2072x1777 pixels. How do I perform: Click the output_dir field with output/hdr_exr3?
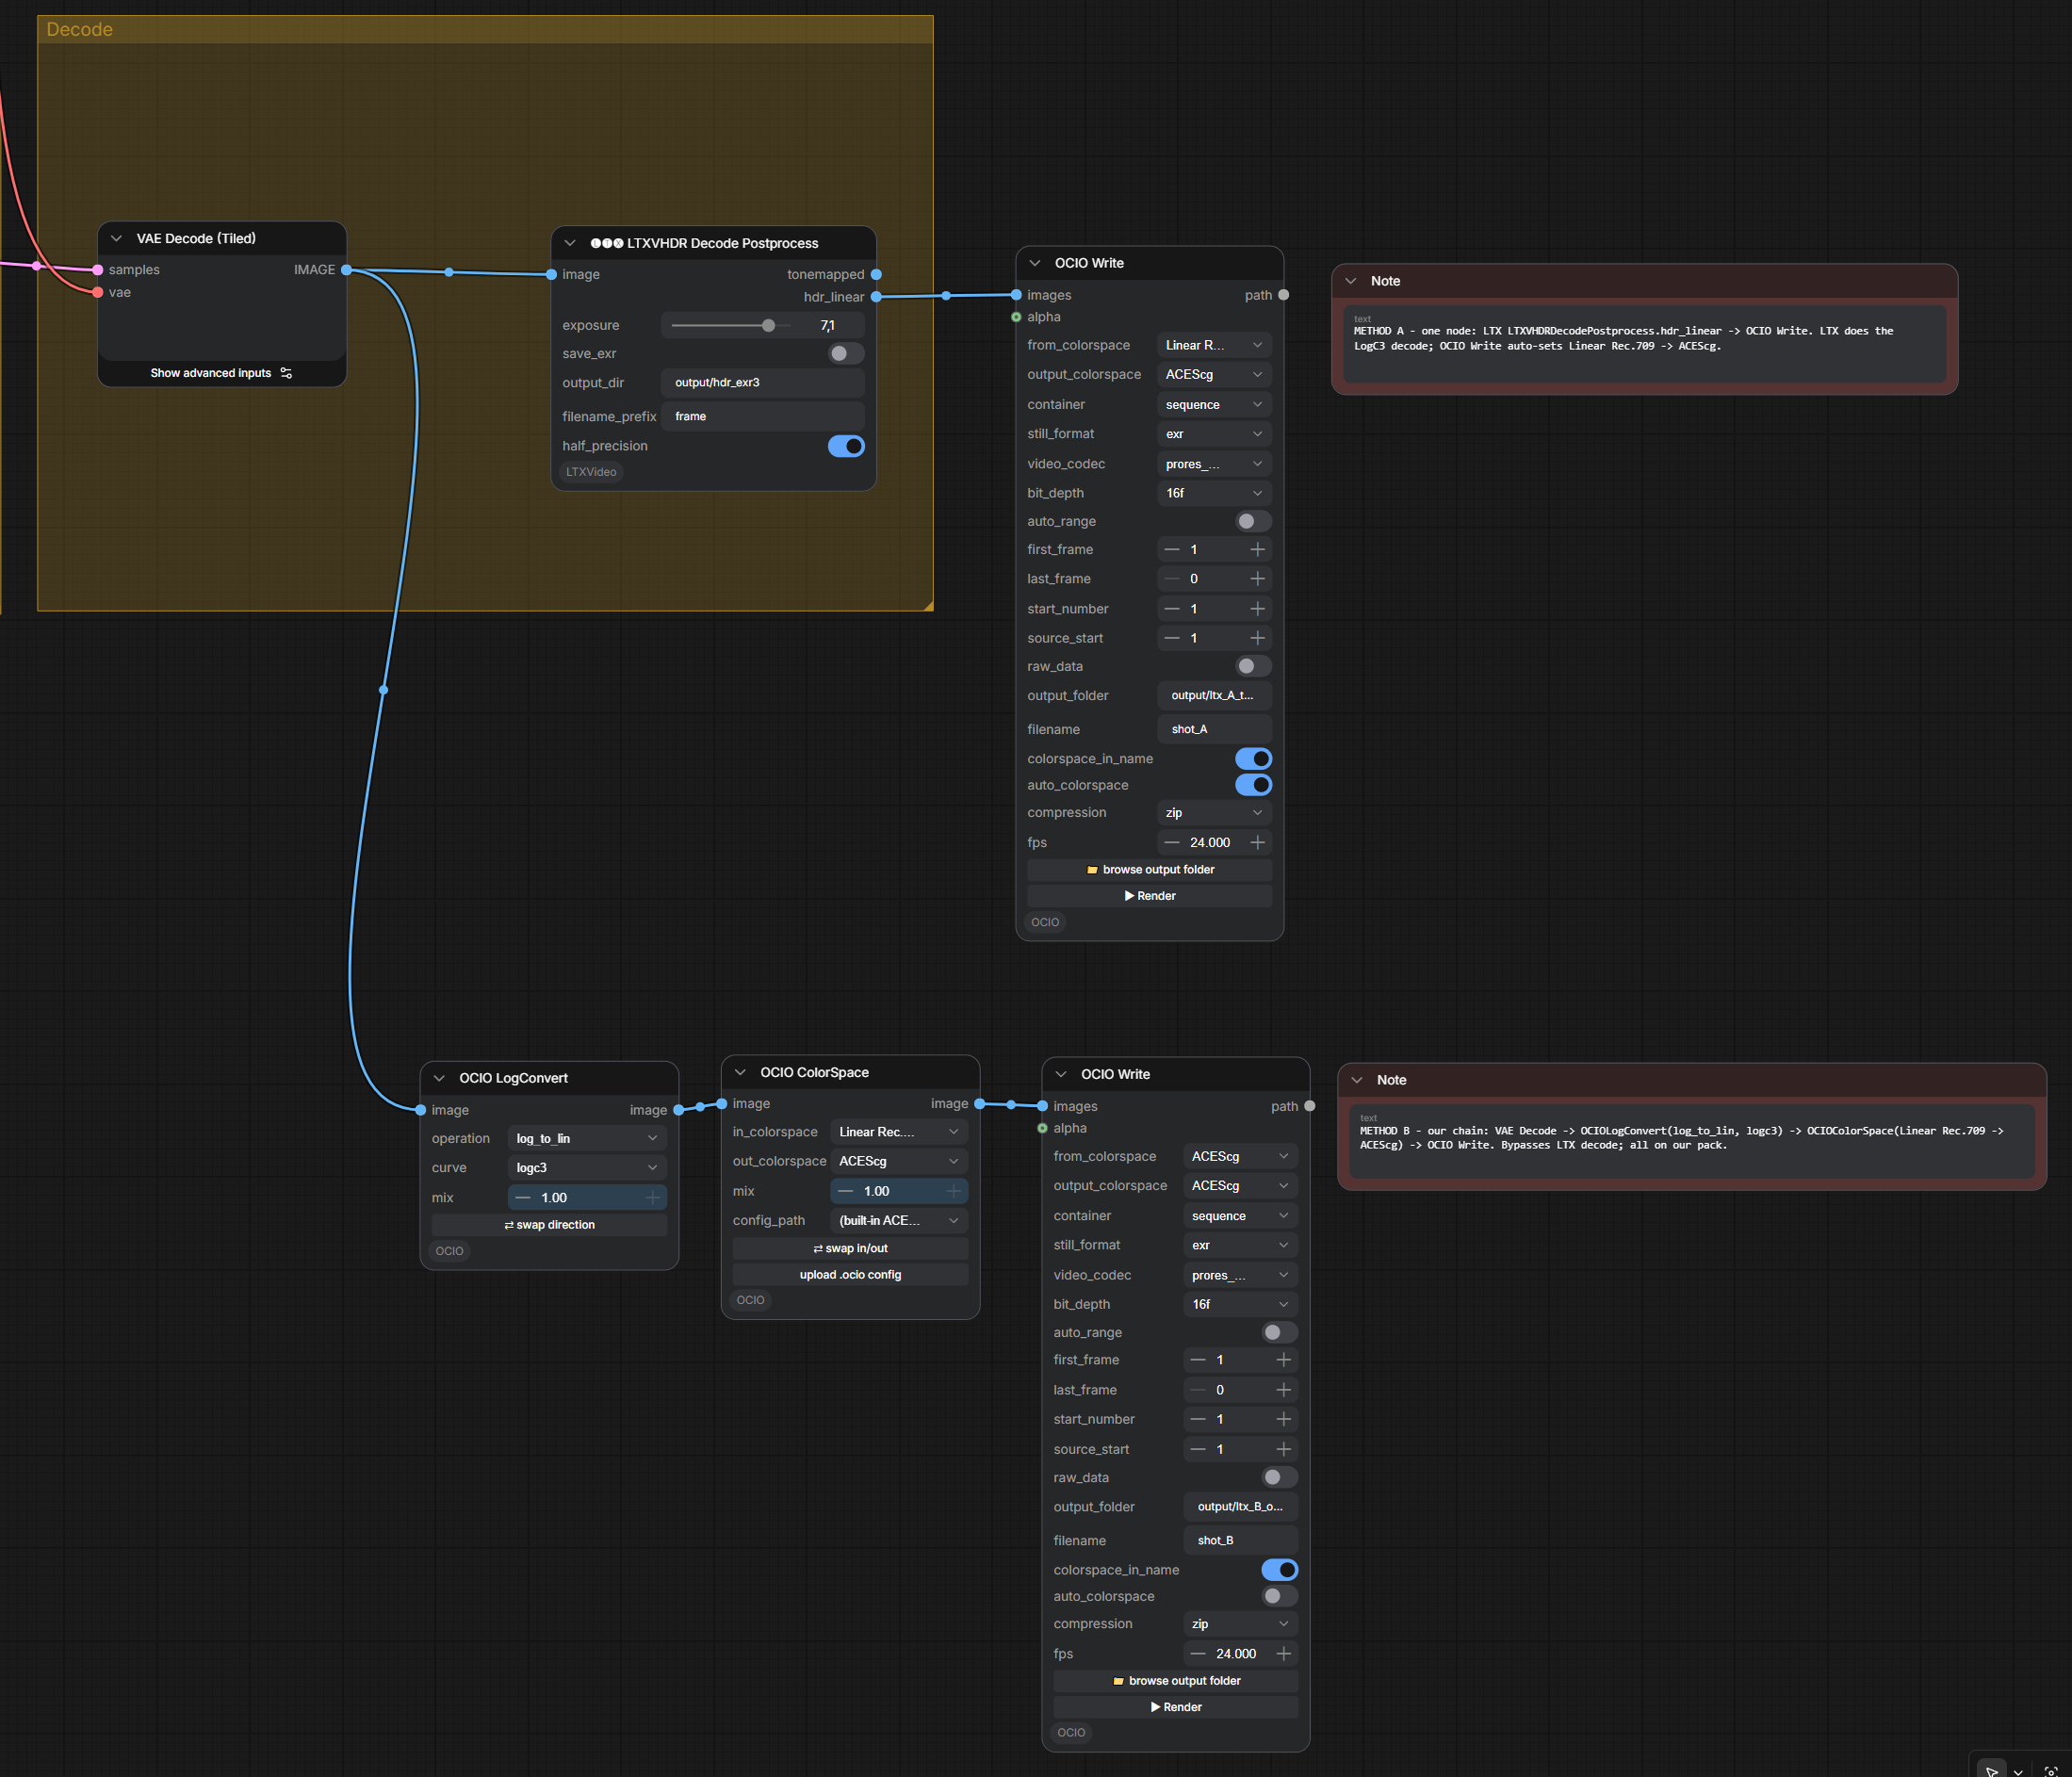[x=762, y=382]
